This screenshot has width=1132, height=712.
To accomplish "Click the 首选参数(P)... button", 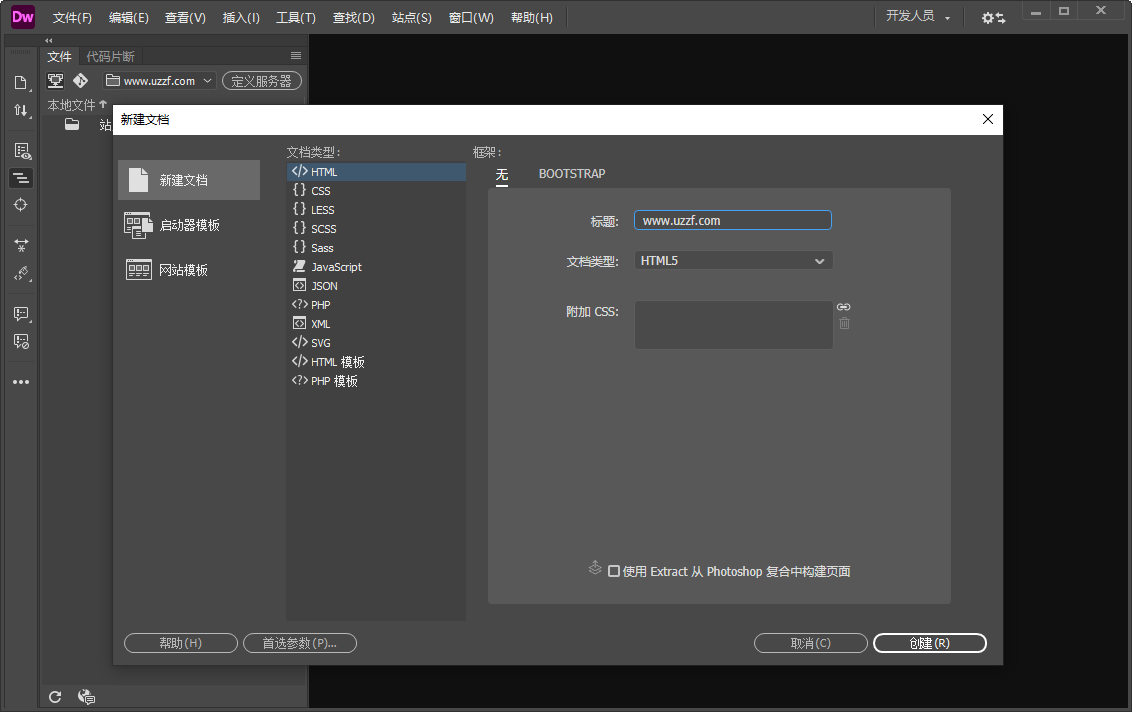I will 300,643.
